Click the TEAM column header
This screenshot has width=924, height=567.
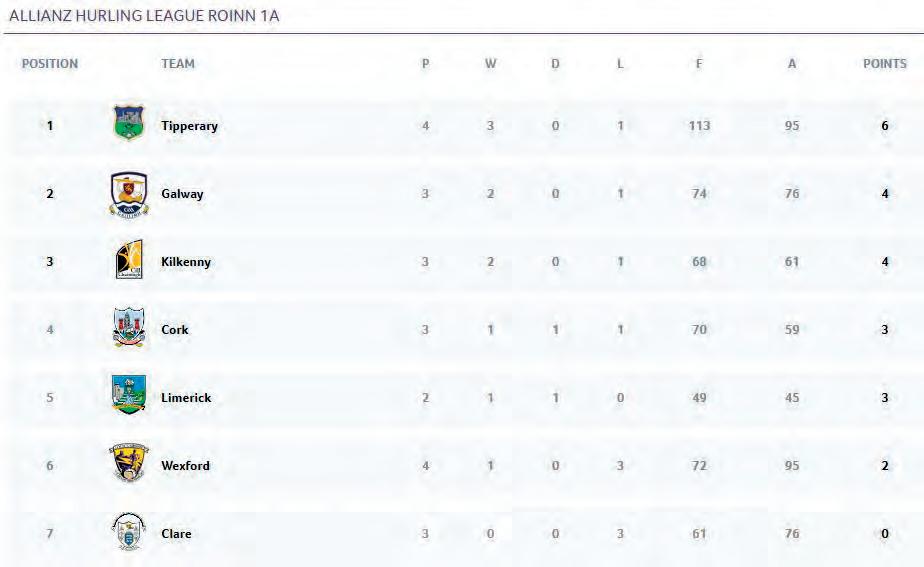tap(178, 64)
